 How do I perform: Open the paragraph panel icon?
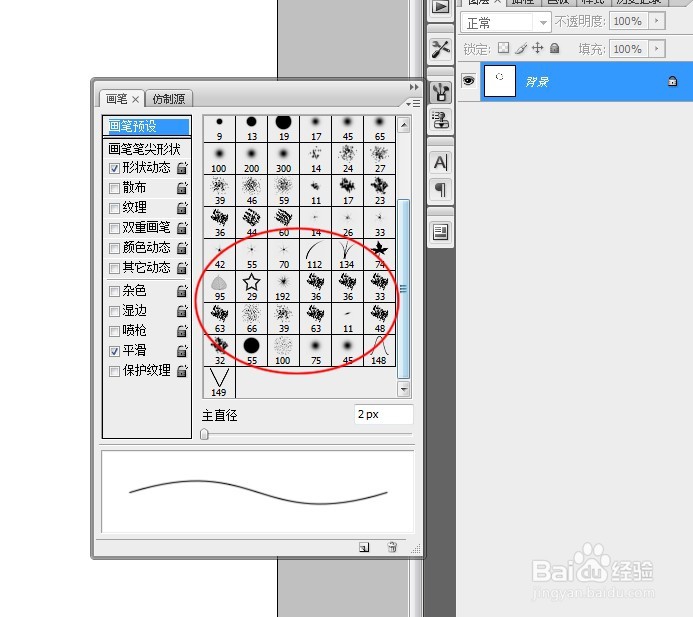point(441,190)
